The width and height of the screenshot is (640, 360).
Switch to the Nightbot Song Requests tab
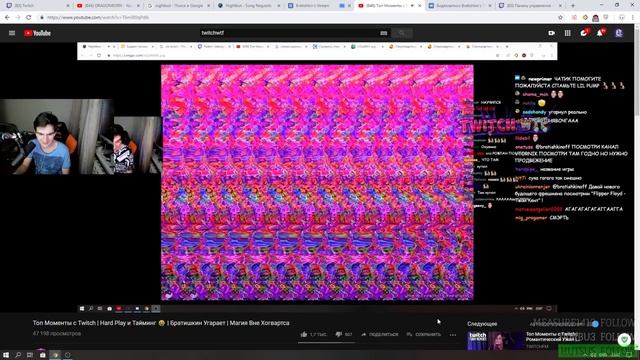pyautogui.click(x=249, y=6)
